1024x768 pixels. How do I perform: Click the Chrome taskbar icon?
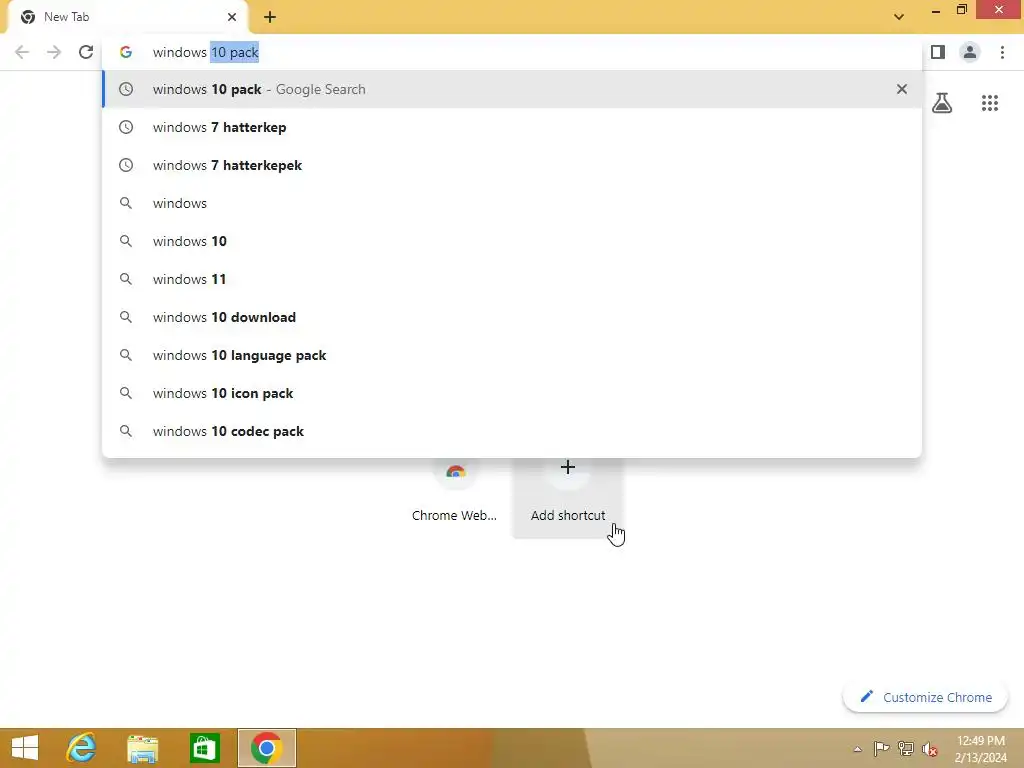266,748
